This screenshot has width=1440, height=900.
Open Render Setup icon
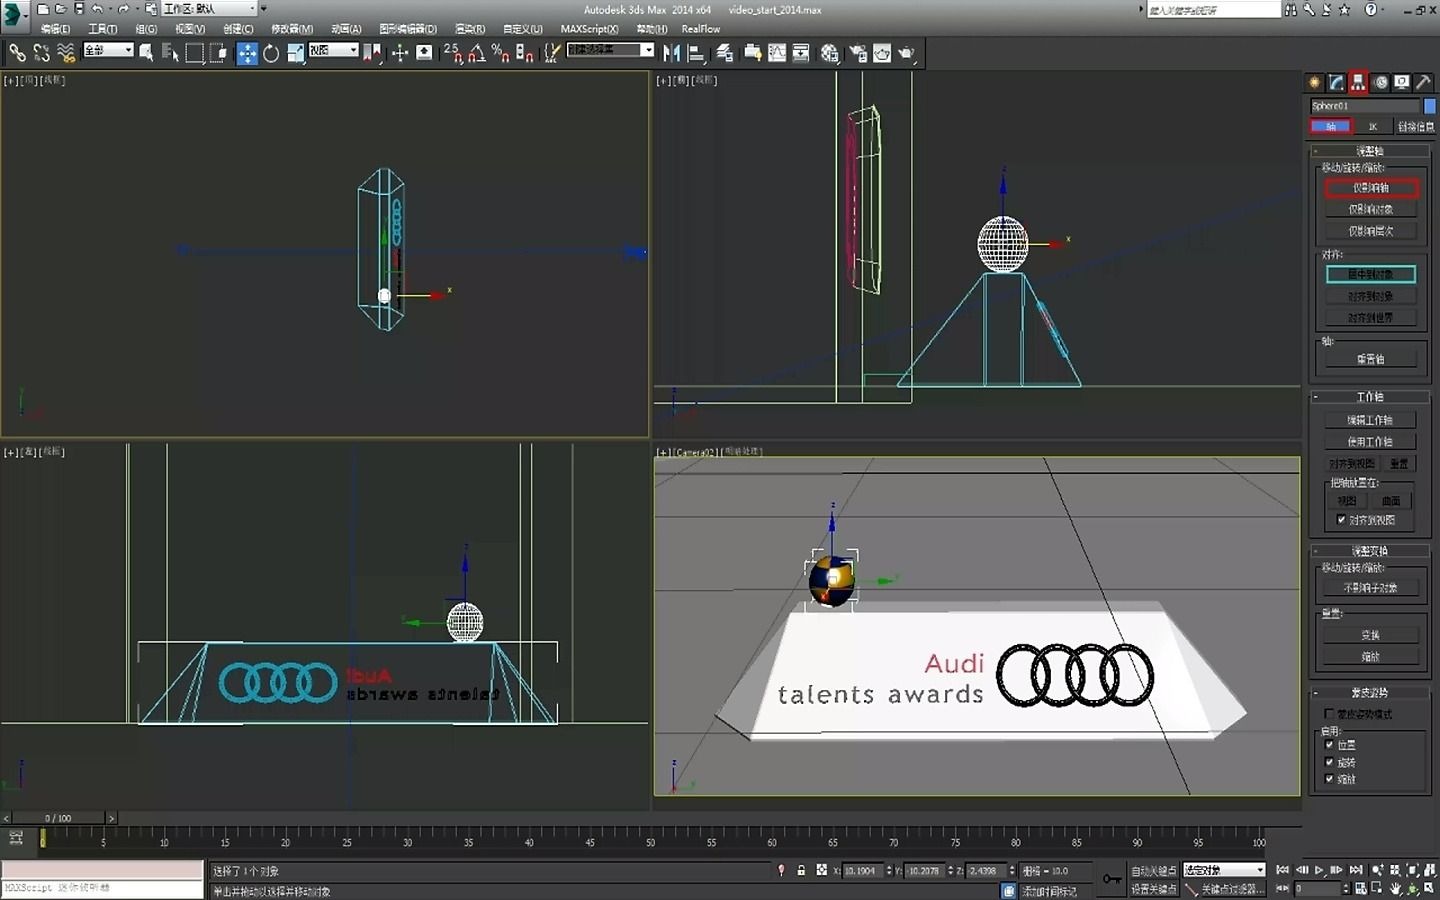coord(857,53)
